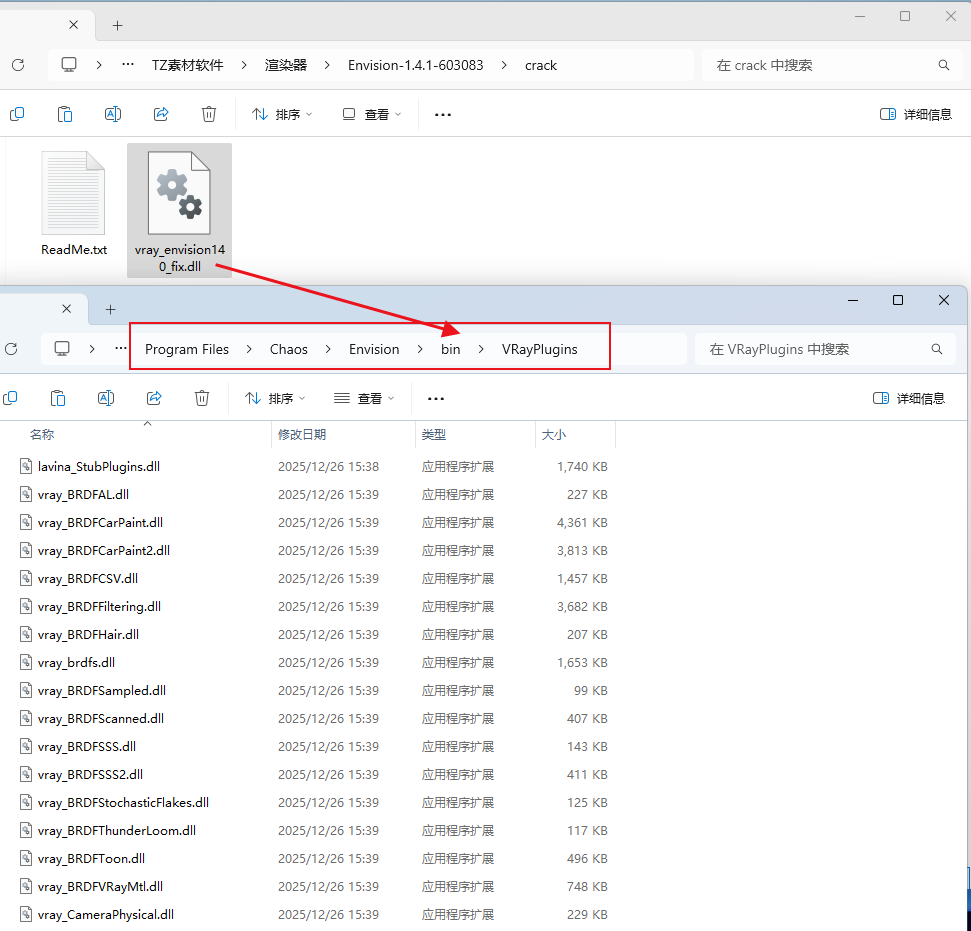Open the 排序 sort dropdown in crack window
This screenshot has width=971, height=931.
(282, 114)
